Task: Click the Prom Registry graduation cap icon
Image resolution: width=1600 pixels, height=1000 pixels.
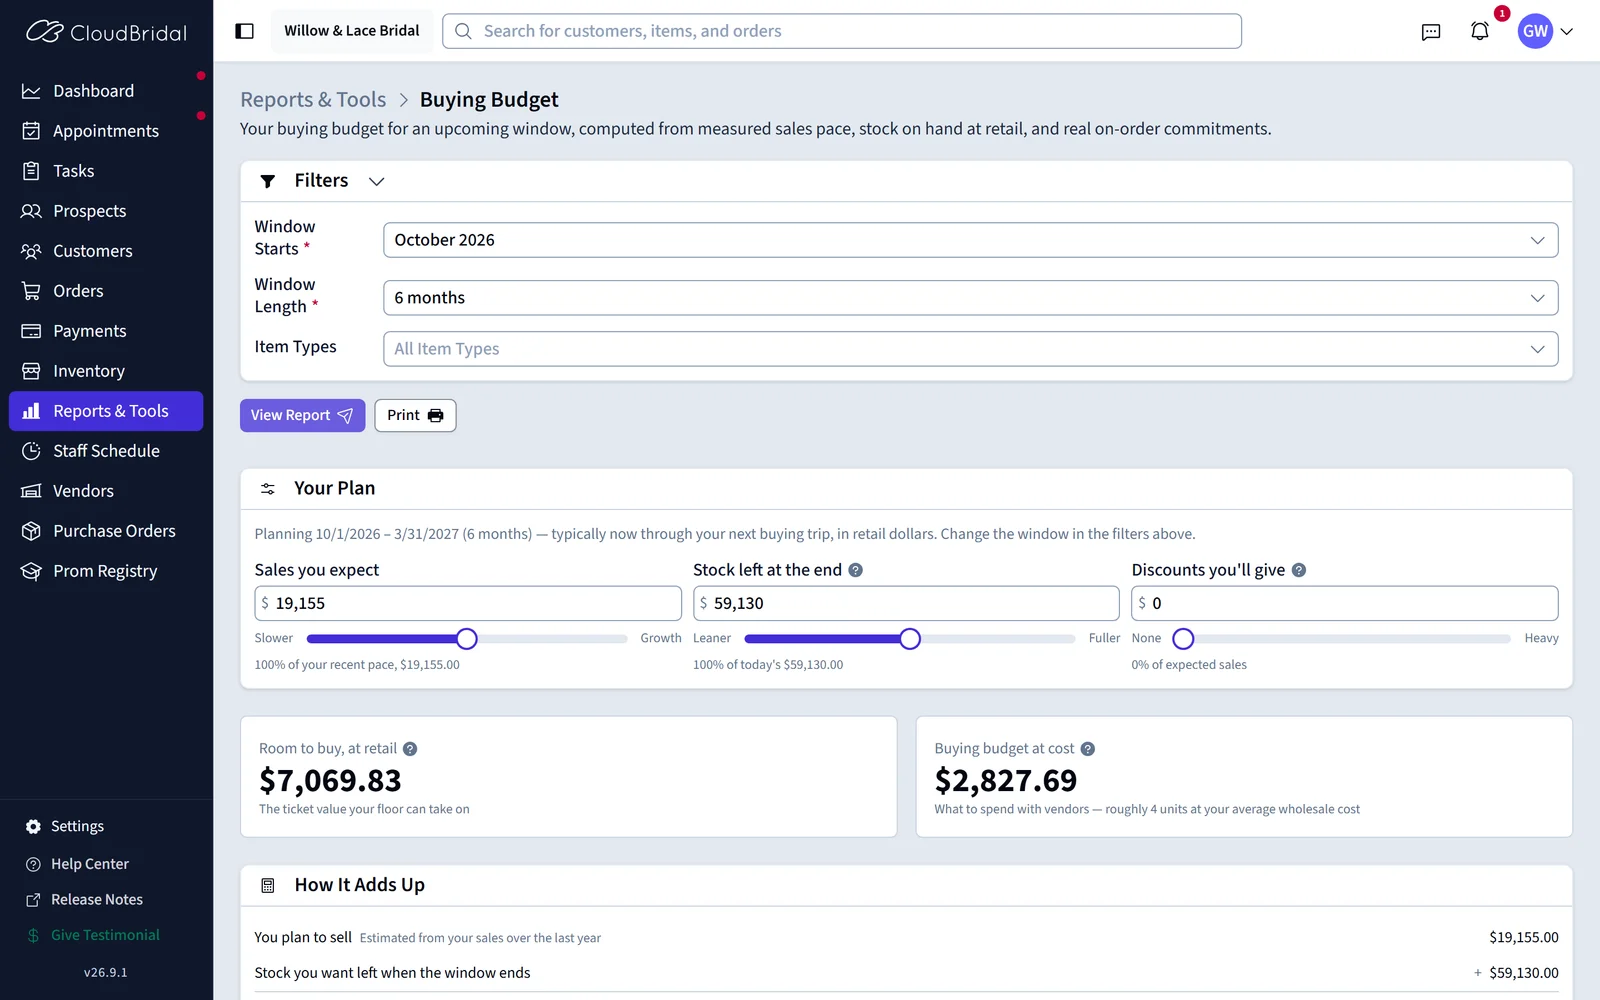Action: click(31, 571)
